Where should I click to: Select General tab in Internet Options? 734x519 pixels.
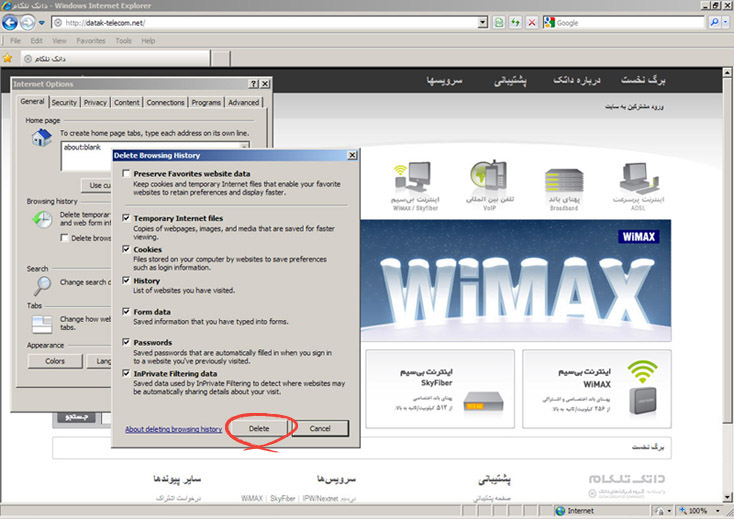coord(32,102)
